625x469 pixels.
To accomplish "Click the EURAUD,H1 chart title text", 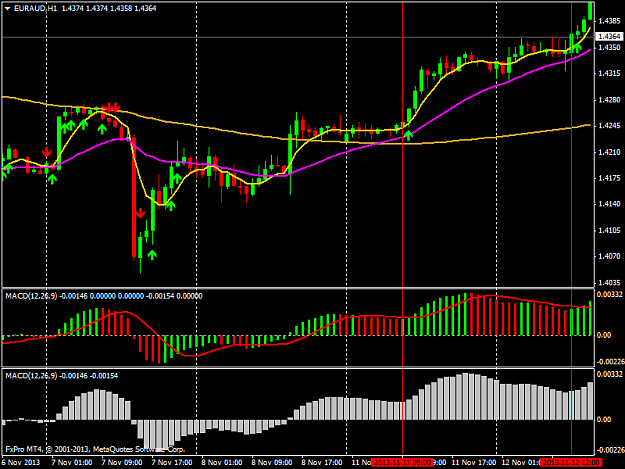I will pyautogui.click(x=35, y=8).
